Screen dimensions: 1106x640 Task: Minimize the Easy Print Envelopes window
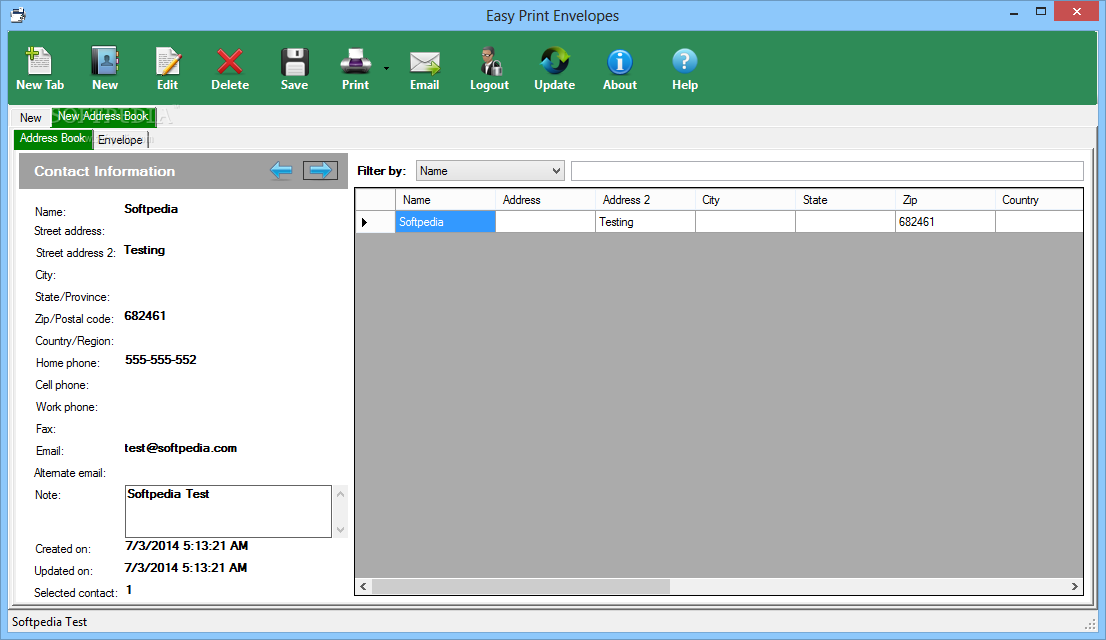point(1014,12)
